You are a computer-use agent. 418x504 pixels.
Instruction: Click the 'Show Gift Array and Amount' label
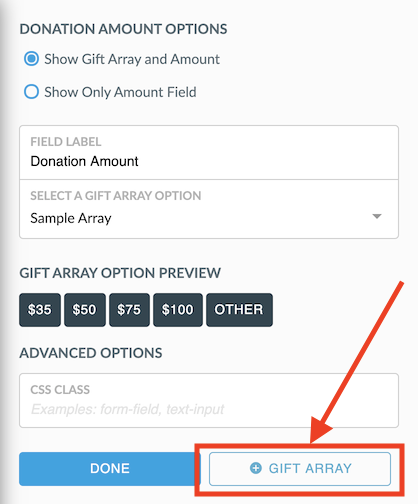tap(132, 59)
